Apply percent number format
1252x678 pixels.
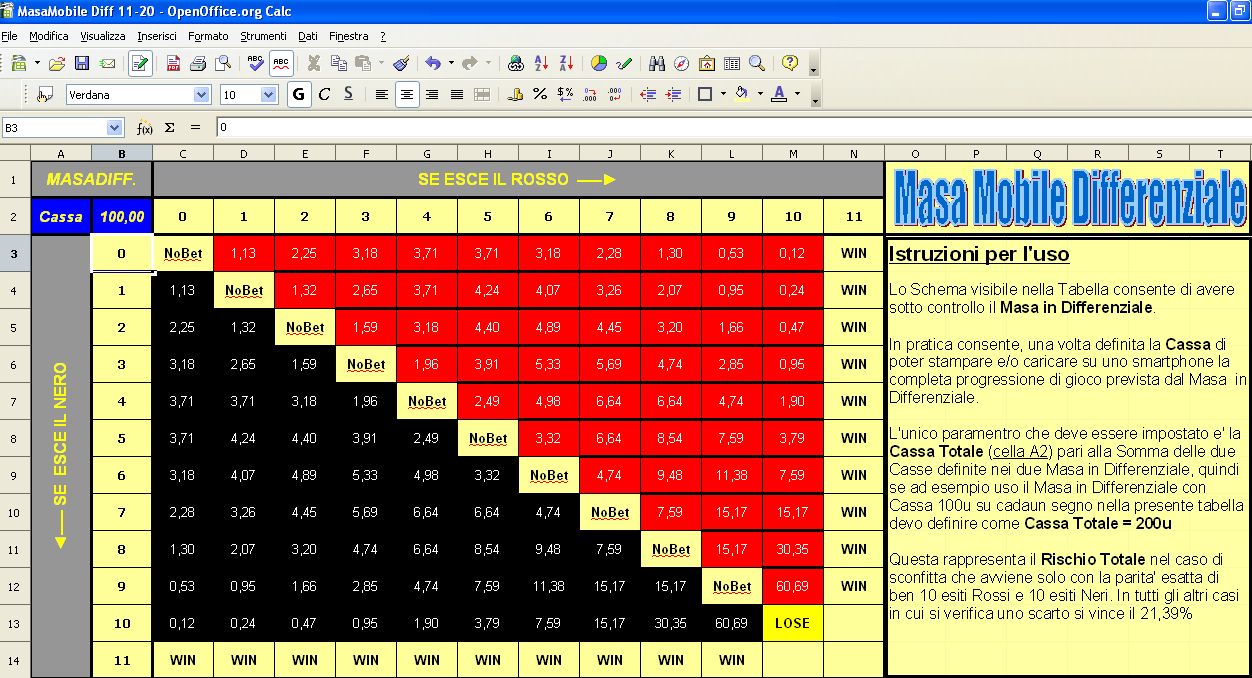540,94
